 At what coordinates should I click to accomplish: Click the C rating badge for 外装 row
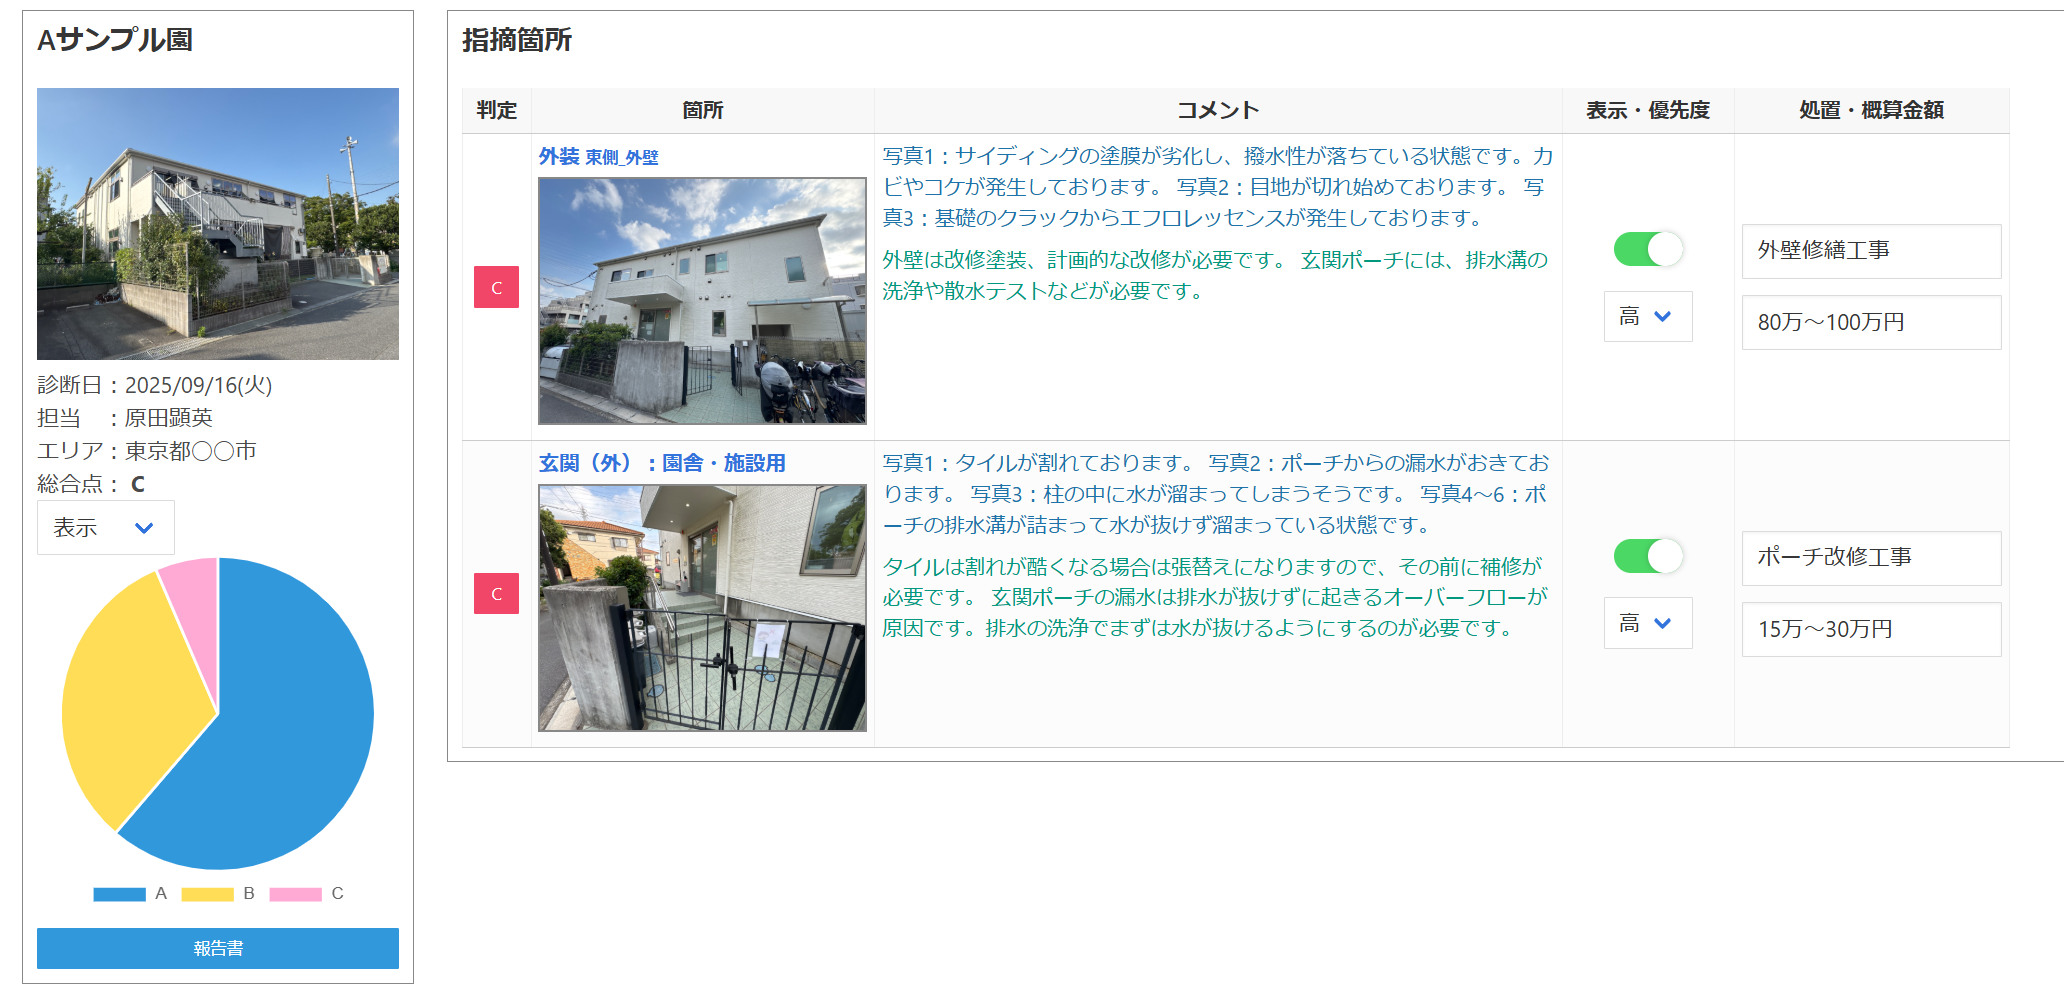point(496,287)
